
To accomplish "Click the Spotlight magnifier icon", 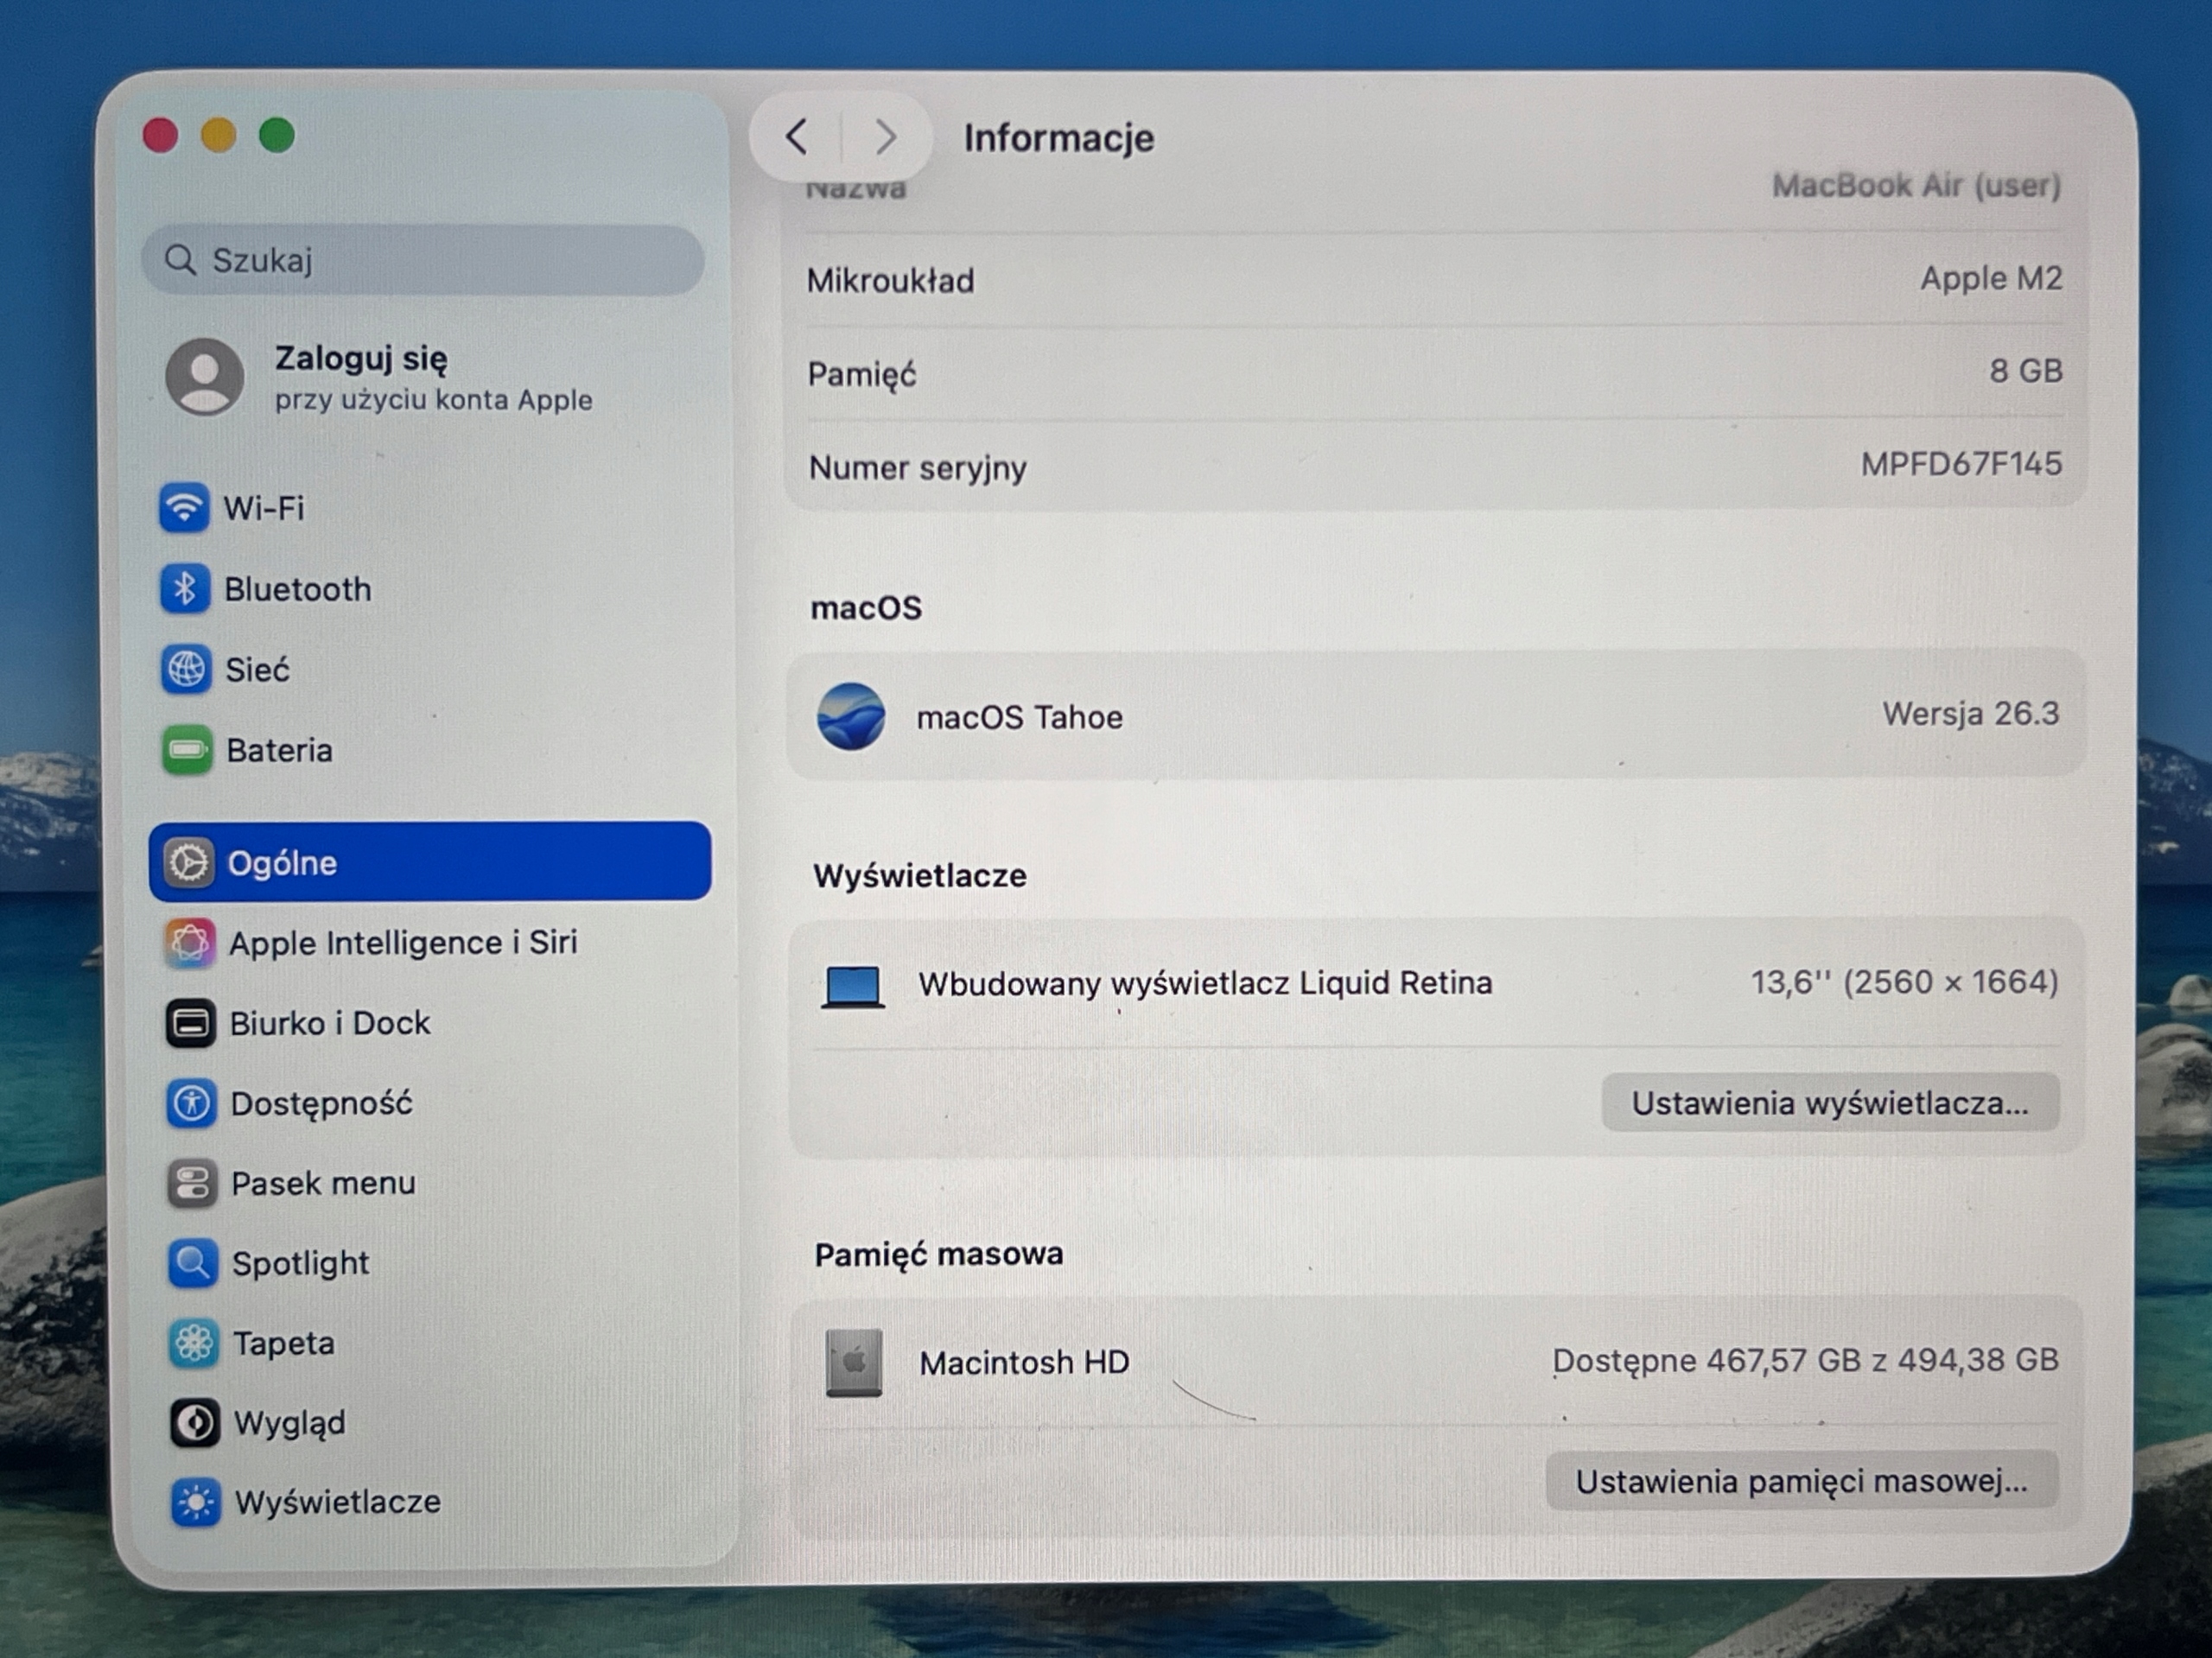I will click(x=193, y=1263).
